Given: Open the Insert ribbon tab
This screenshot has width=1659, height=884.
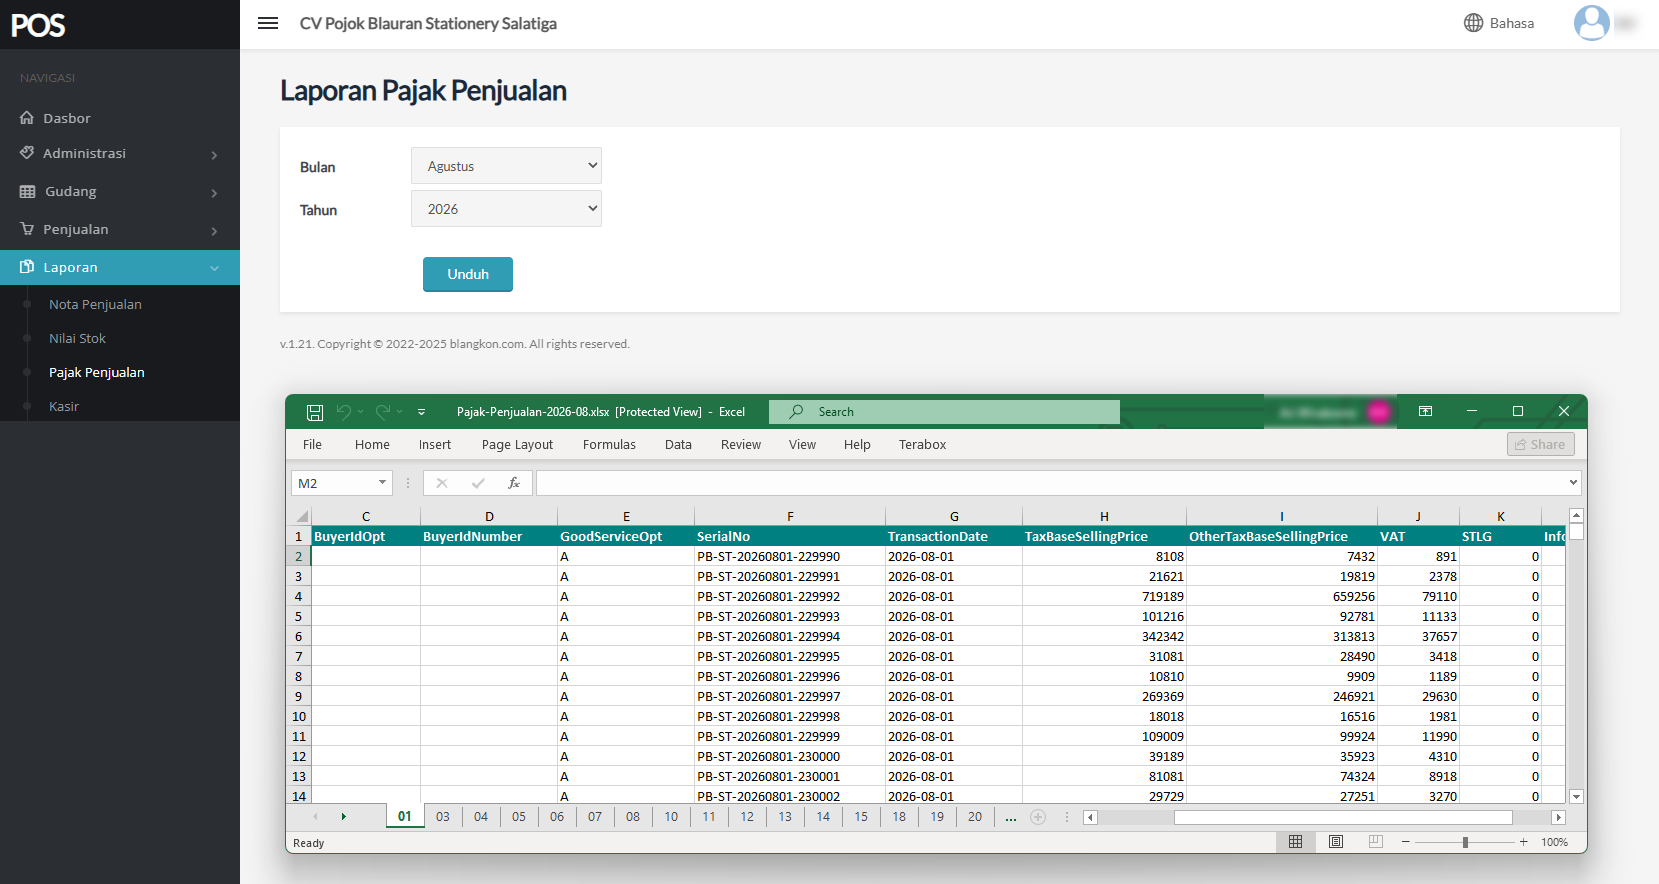Looking at the screenshot, I should 435,445.
